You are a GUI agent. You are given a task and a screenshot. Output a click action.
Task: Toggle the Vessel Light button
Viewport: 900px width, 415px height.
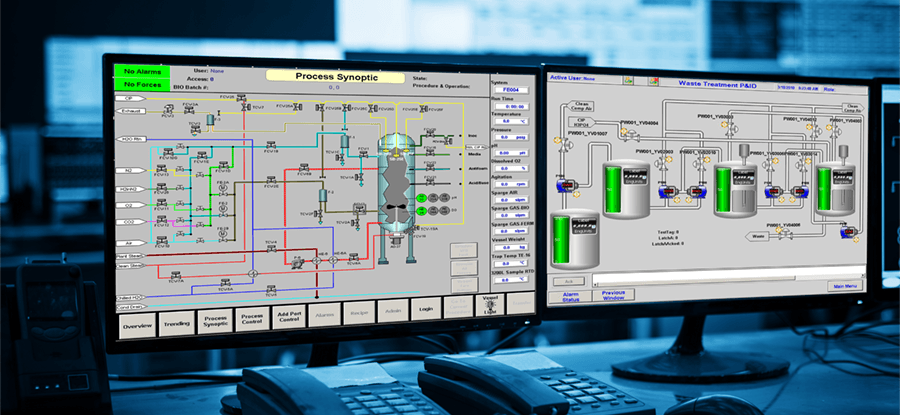[x=490, y=305]
